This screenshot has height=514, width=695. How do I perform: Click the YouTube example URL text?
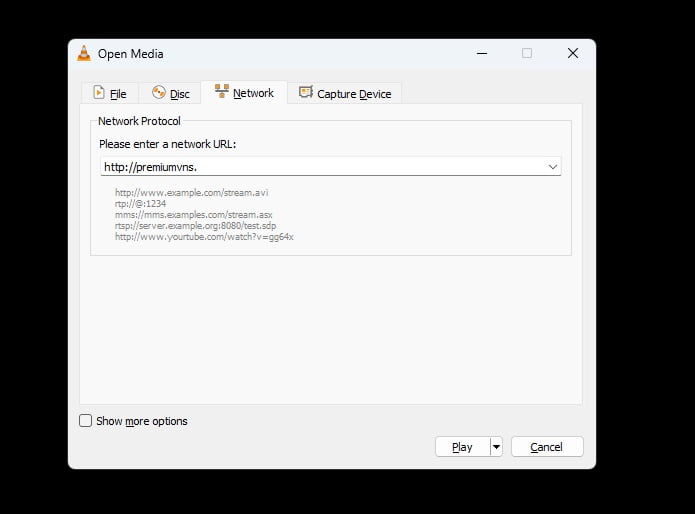204,237
